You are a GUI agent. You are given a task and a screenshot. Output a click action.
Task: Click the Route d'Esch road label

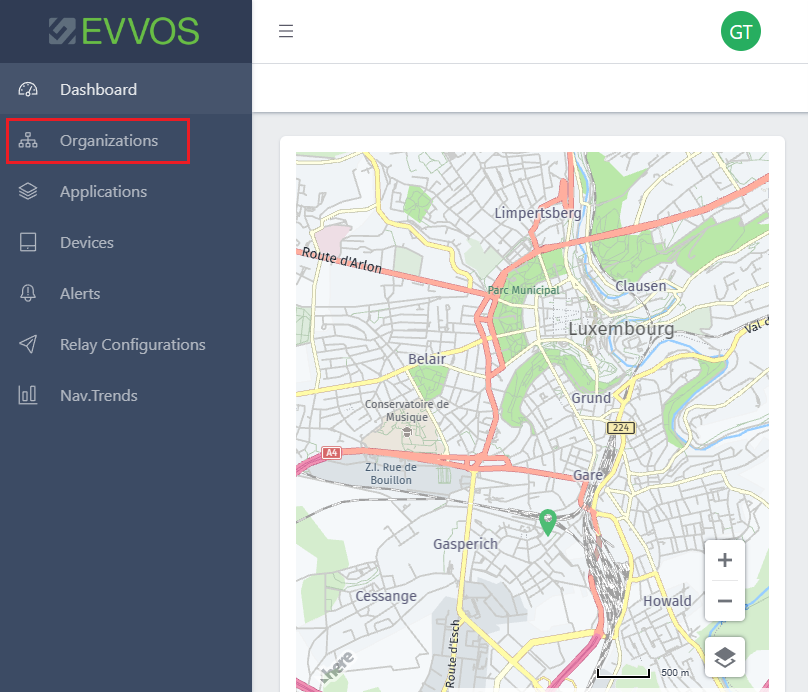(452, 653)
